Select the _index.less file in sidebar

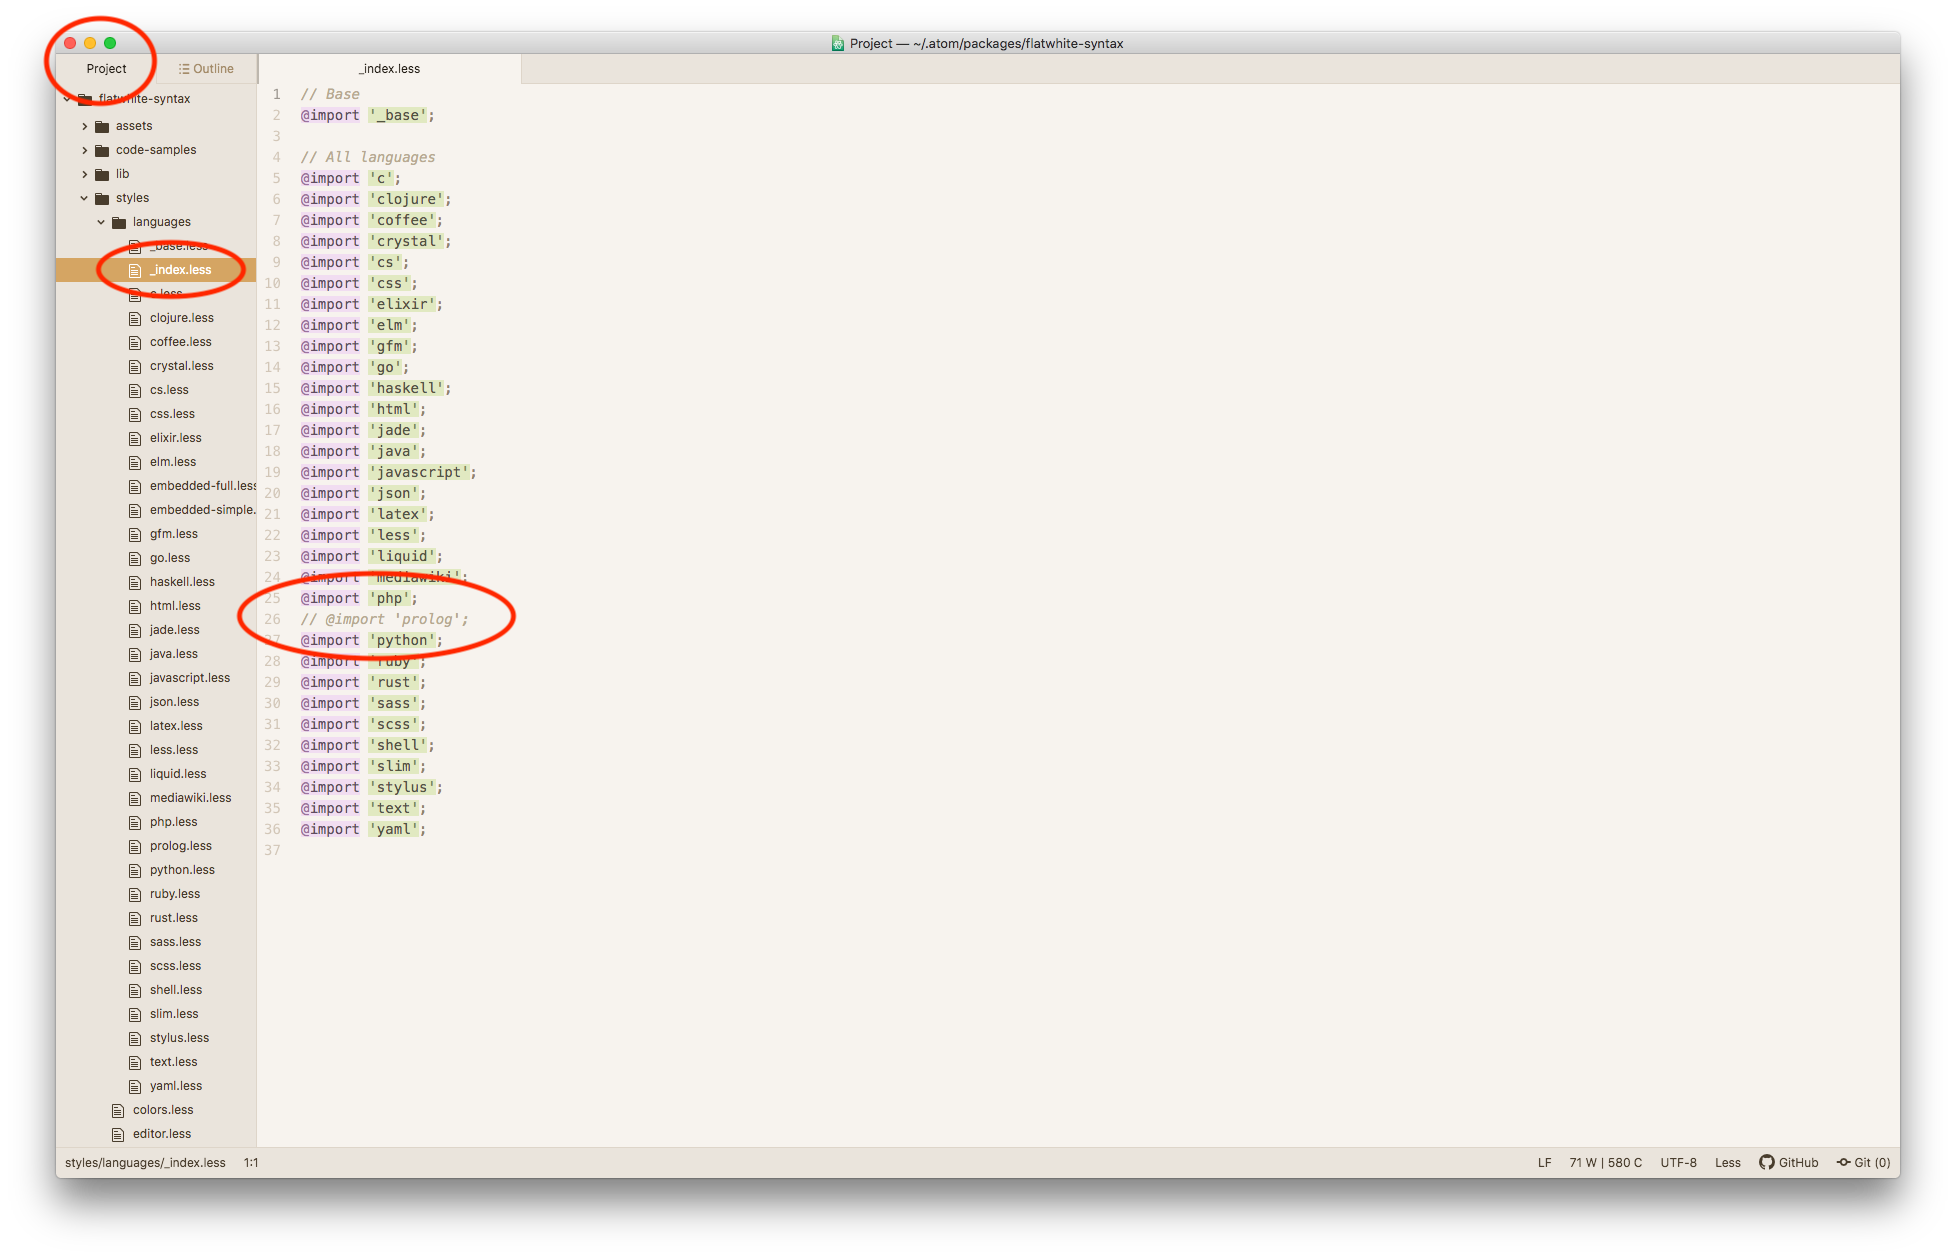tap(178, 270)
